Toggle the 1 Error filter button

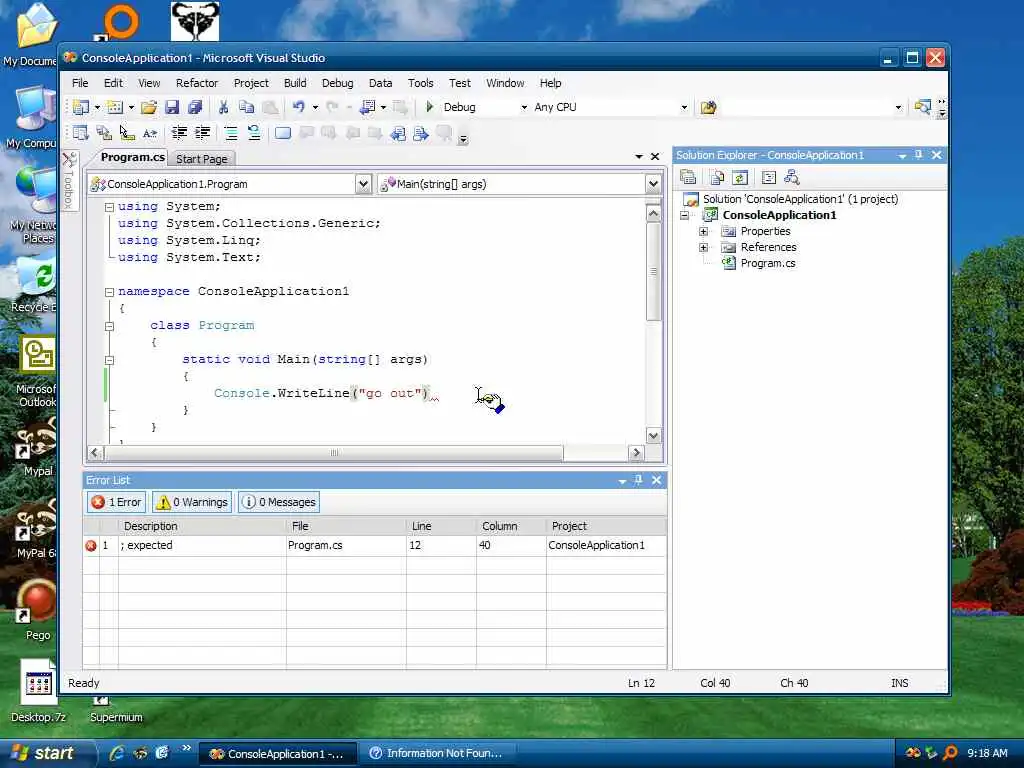coord(116,502)
